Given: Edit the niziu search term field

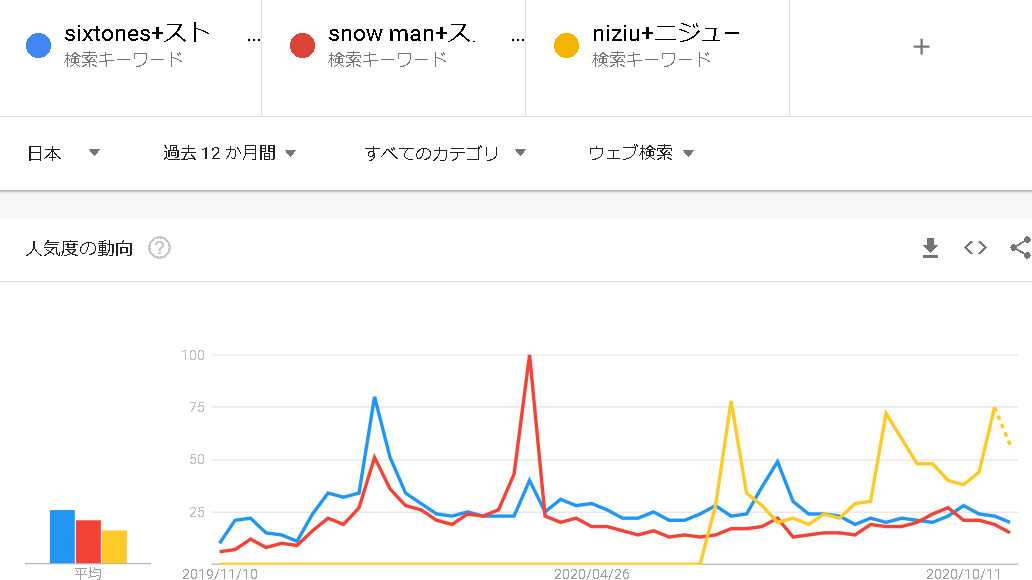Looking at the screenshot, I should click(x=665, y=33).
